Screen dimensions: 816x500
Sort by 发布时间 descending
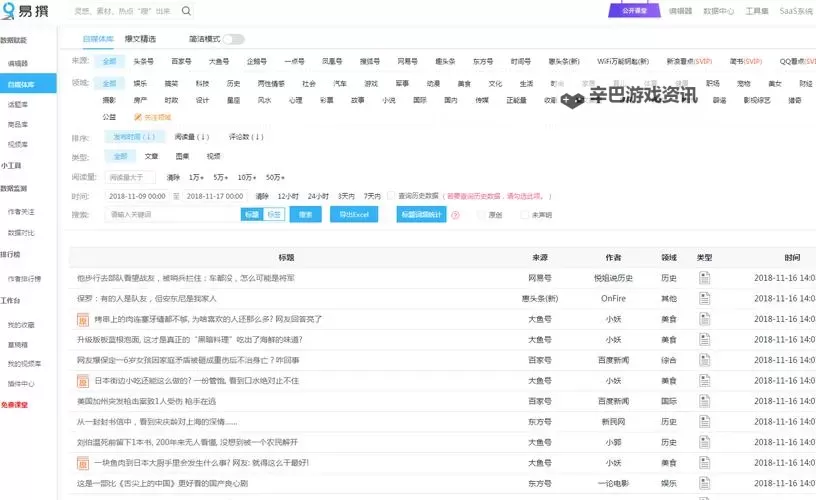click(134, 137)
